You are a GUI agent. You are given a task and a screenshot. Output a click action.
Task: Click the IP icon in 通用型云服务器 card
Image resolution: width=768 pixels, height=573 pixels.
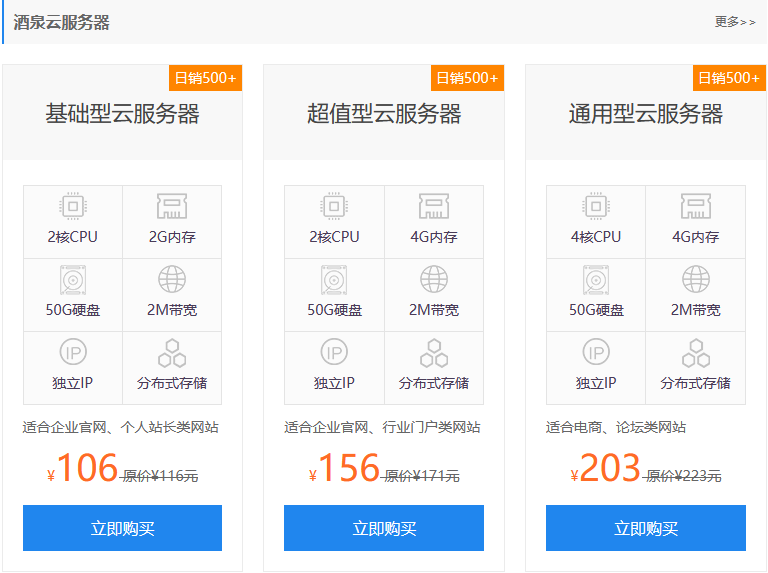tap(596, 352)
